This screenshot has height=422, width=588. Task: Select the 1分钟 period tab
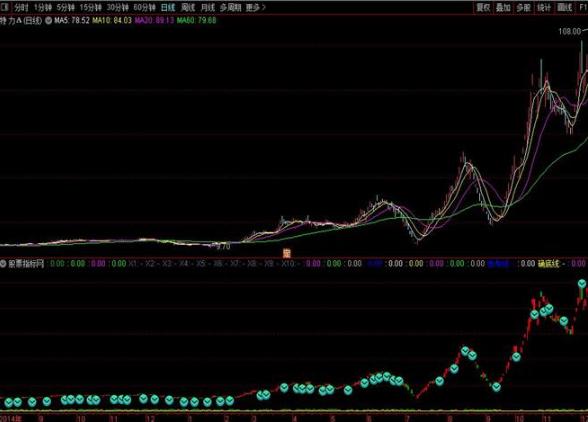pos(43,7)
